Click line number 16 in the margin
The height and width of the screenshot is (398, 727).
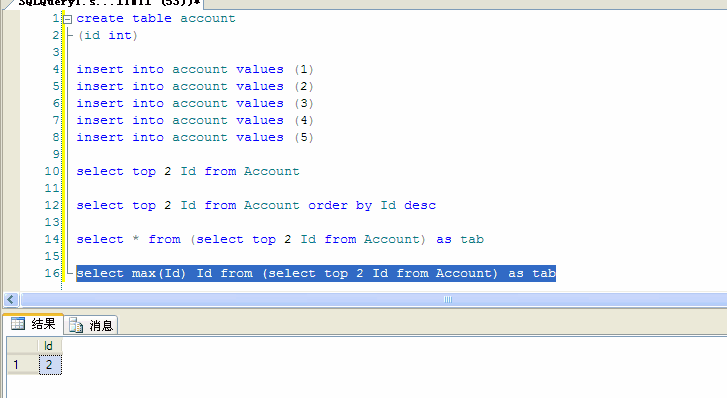(52, 273)
